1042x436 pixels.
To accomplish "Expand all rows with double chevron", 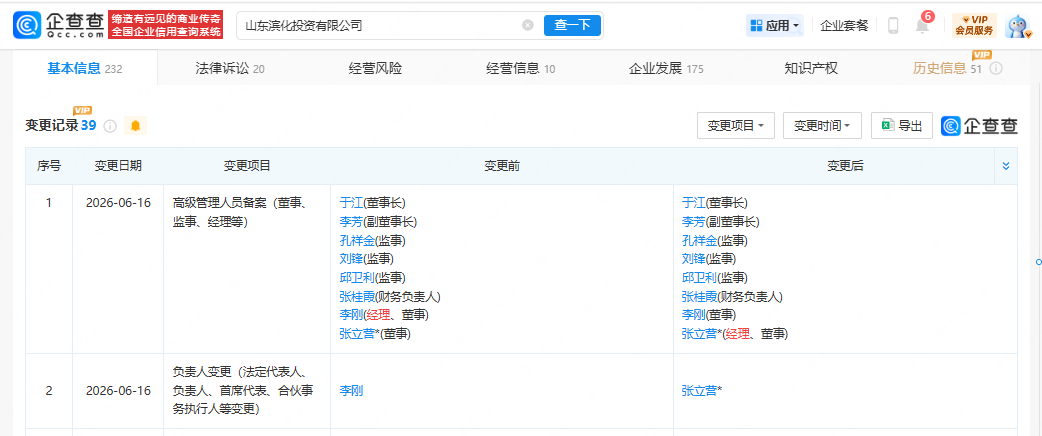I will [x=1005, y=166].
